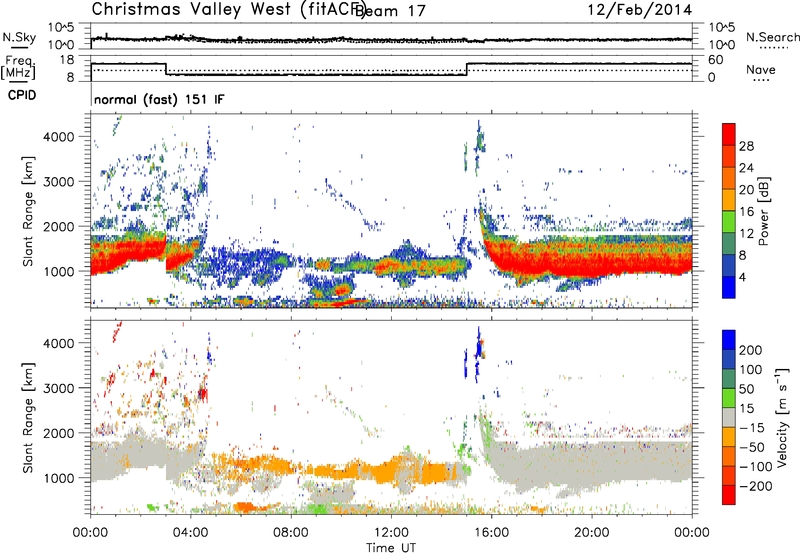800x554 pixels.
Task: Click the light green Velocity color bar segment between 15 and 50
Action: click(x=729, y=398)
